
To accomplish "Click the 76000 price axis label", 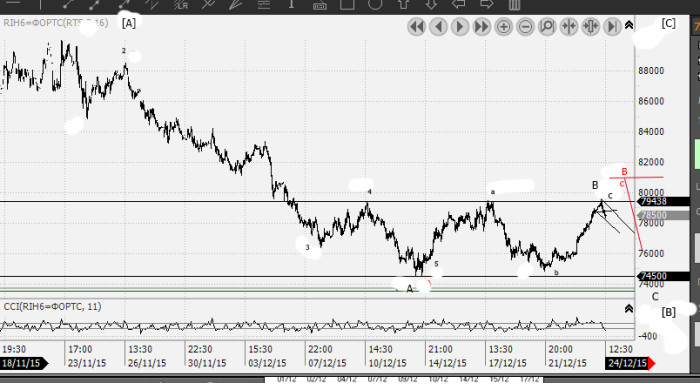I will point(651,253).
